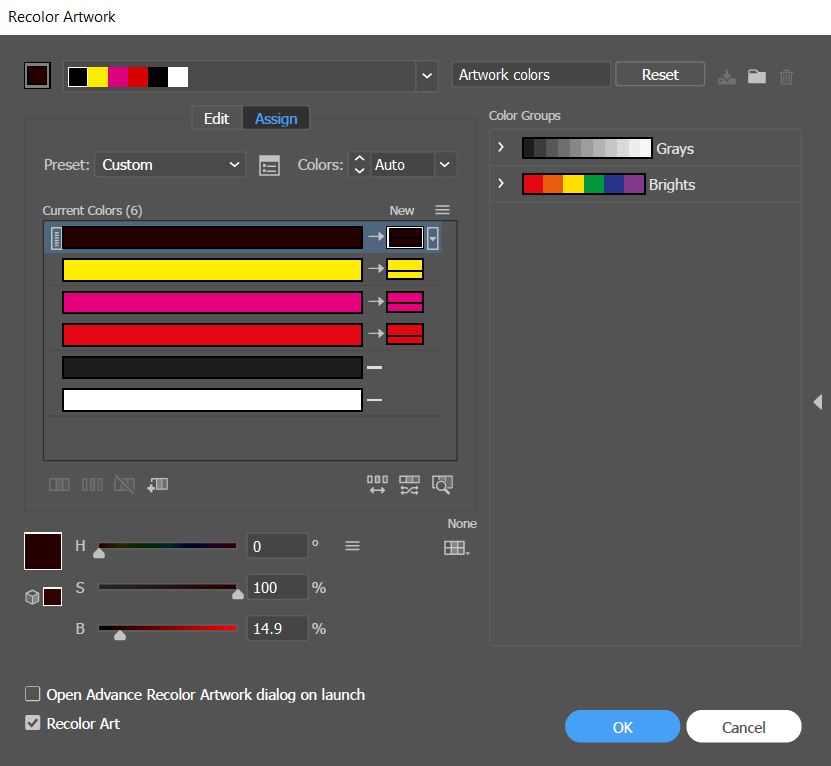Click the out-of-gamut cube warning icon
The image size is (831, 766).
click(32, 597)
